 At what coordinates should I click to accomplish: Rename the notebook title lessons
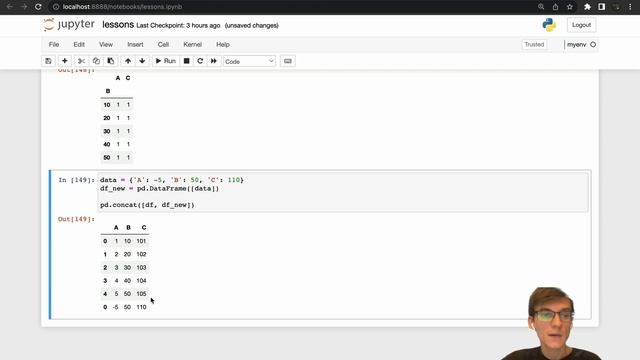click(118, 25)
